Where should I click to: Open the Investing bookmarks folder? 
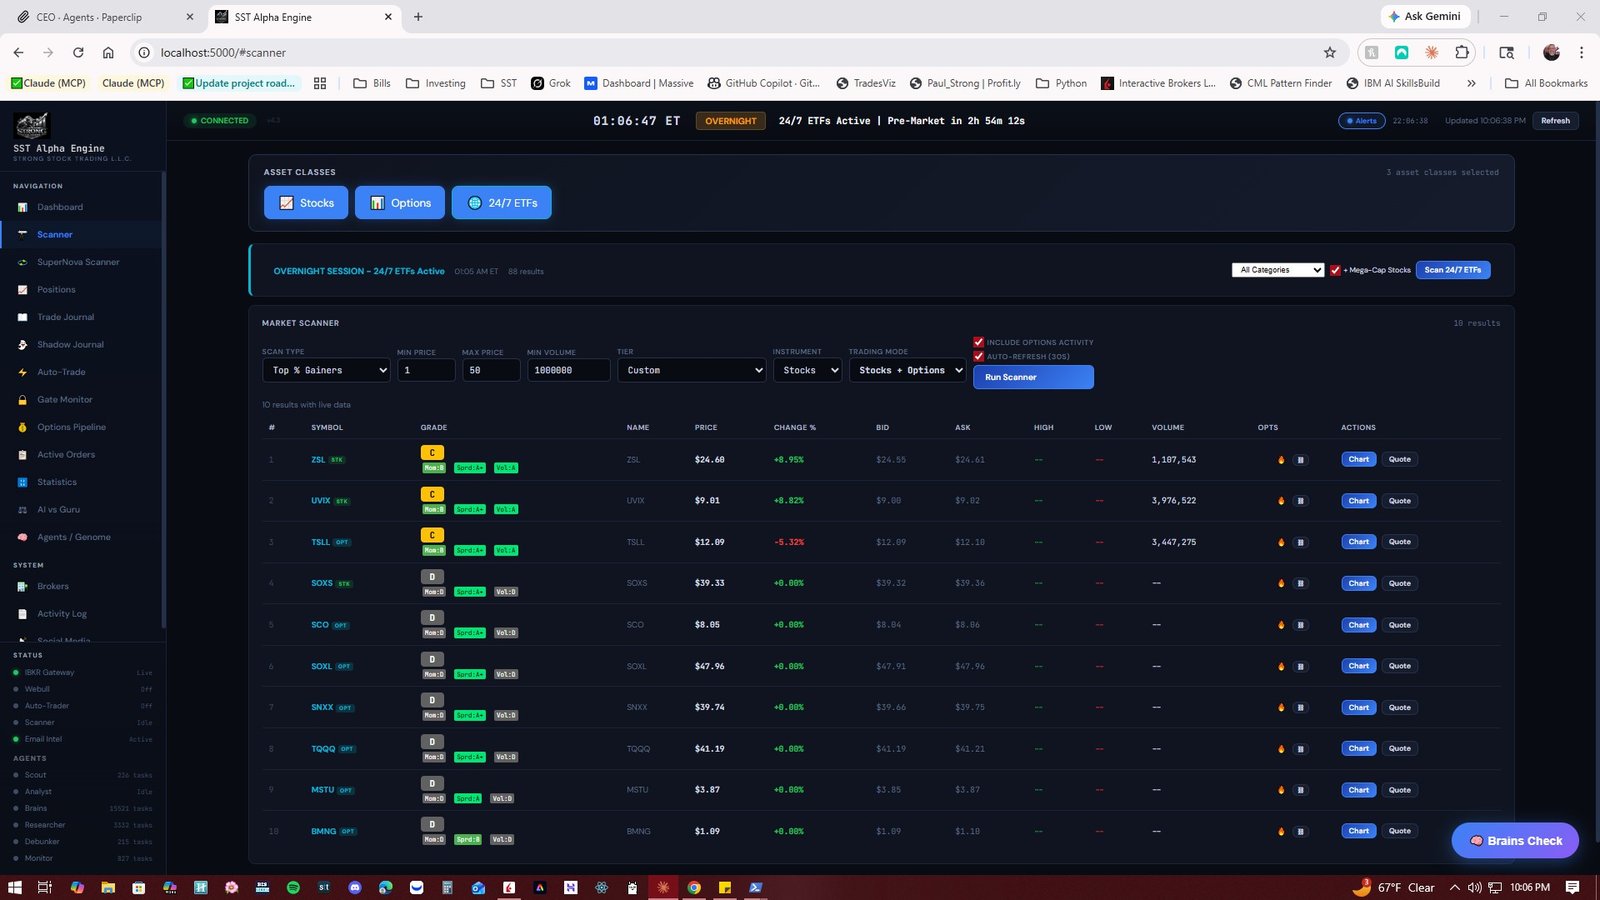click(x=436, y=83)
